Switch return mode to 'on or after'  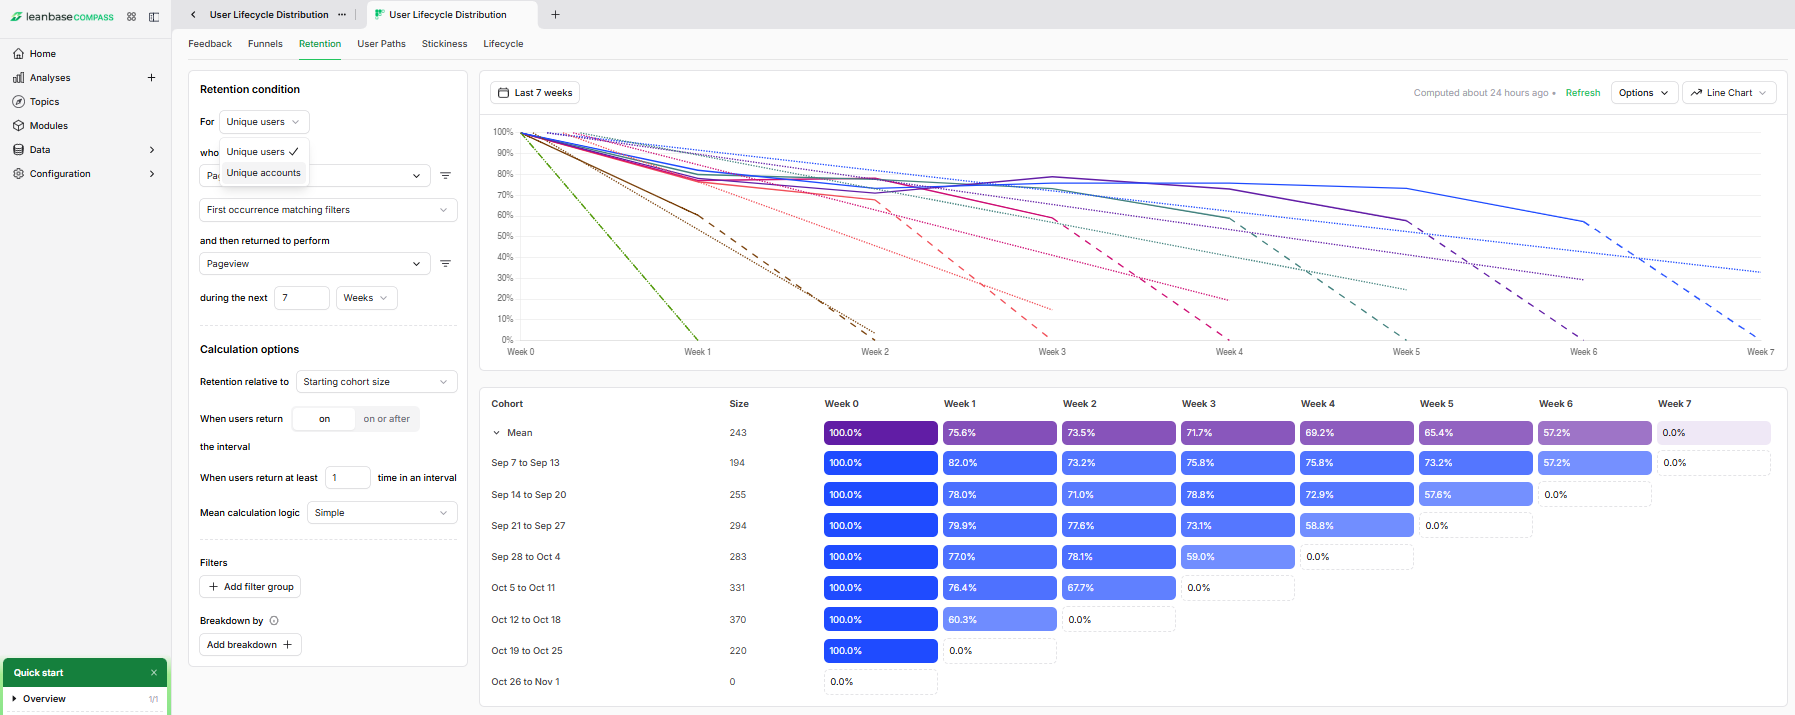pos(386,419)
